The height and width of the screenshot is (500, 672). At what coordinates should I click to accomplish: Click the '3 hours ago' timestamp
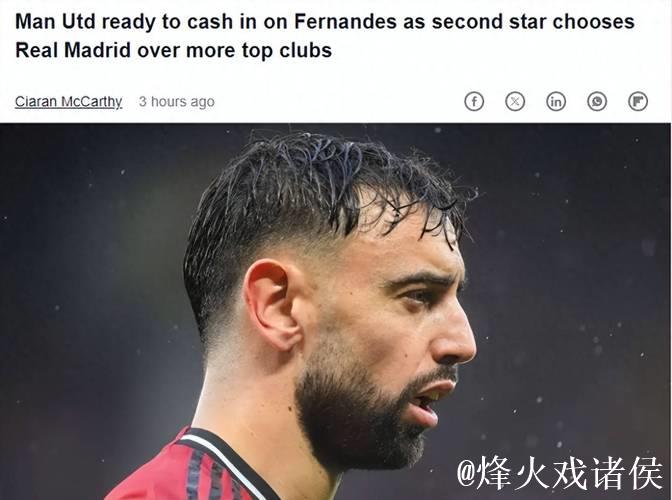pyautogui.click(x=177, y=102)
